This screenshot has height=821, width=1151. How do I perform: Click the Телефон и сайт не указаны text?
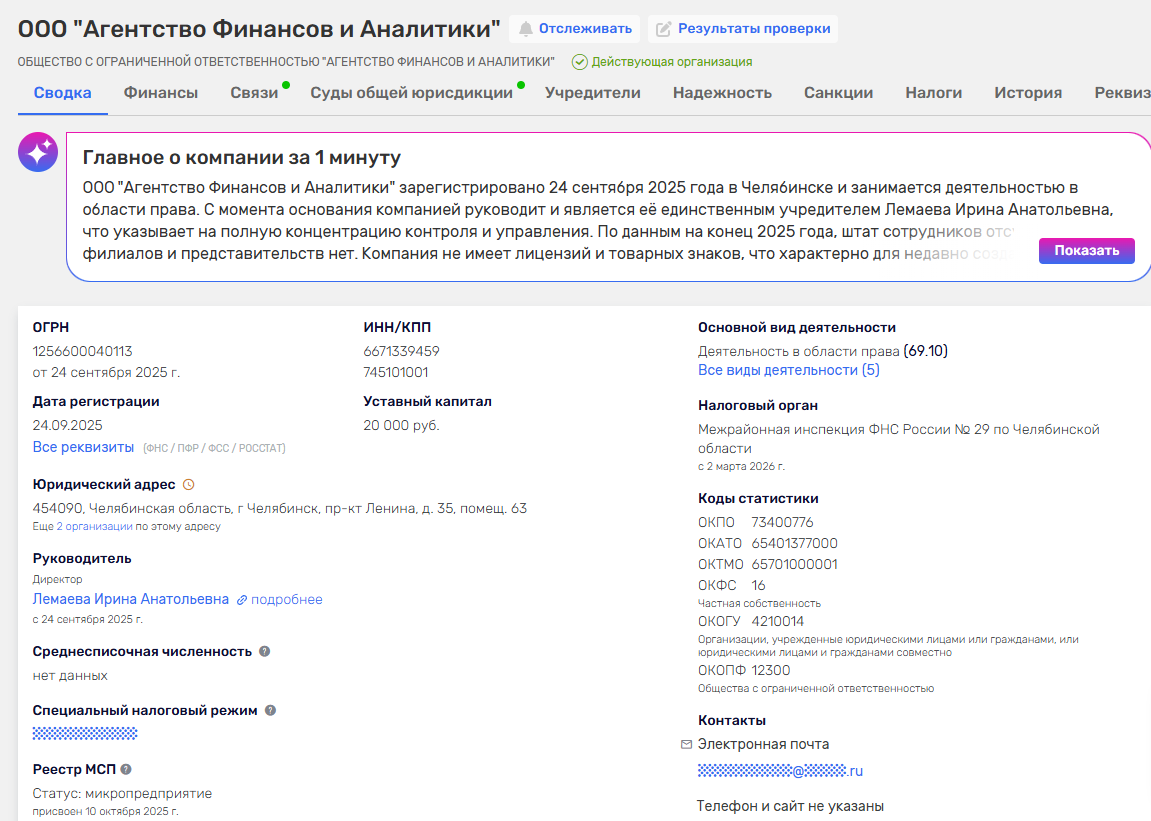coord(790,806)
